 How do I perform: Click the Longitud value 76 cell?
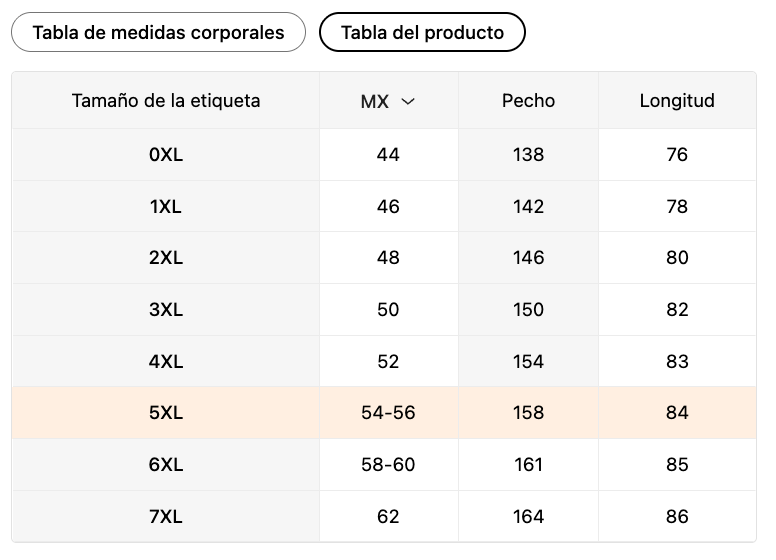click(x=677, y=155)
